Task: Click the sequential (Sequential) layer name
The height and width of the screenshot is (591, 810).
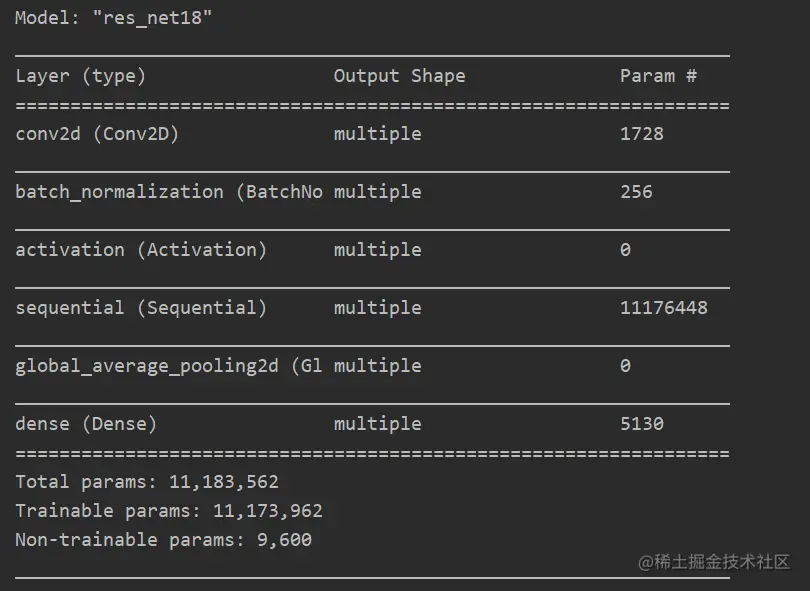Action: coord(141,308)
